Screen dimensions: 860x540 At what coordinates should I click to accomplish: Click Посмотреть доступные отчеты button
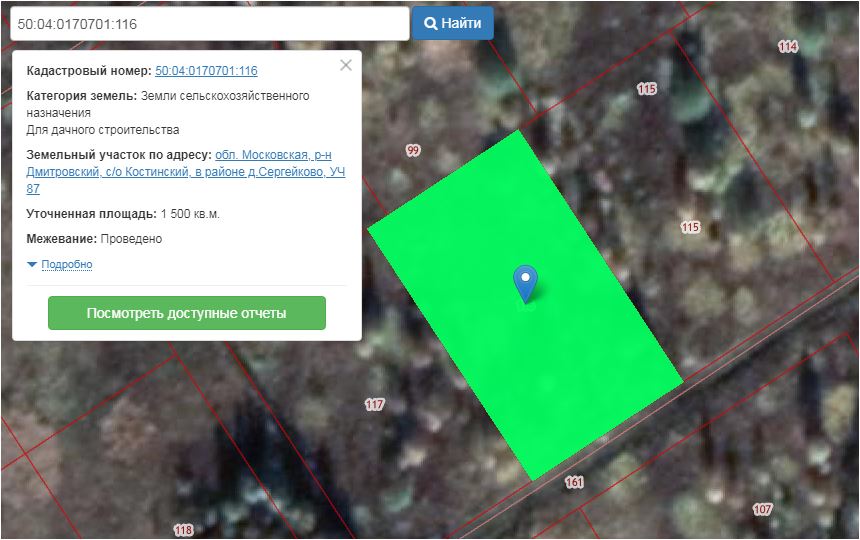coord(187,313)
